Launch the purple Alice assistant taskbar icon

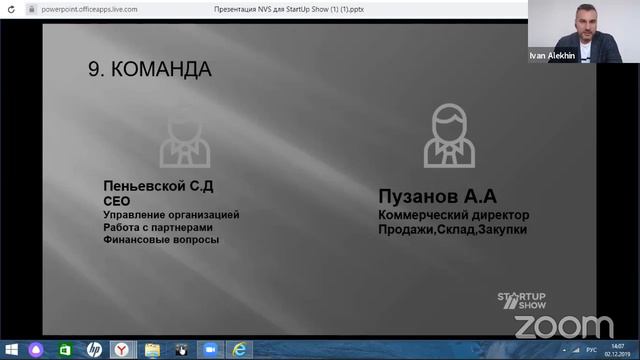click(36, 350)
